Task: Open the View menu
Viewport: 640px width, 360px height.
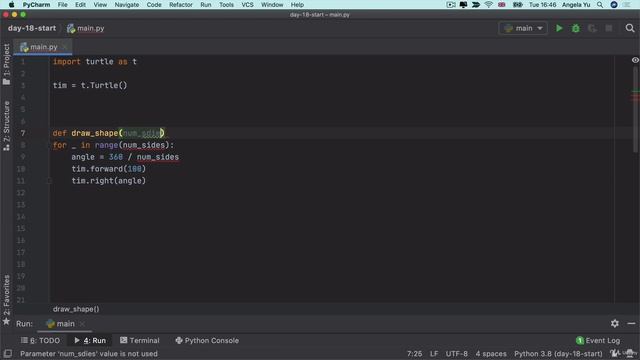Action: (x=100, y=4)
